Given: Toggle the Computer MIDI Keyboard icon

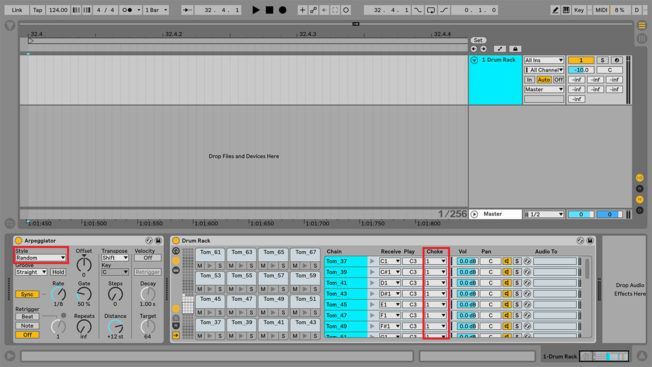Looking at the screenshot, I should coord(566,10).
